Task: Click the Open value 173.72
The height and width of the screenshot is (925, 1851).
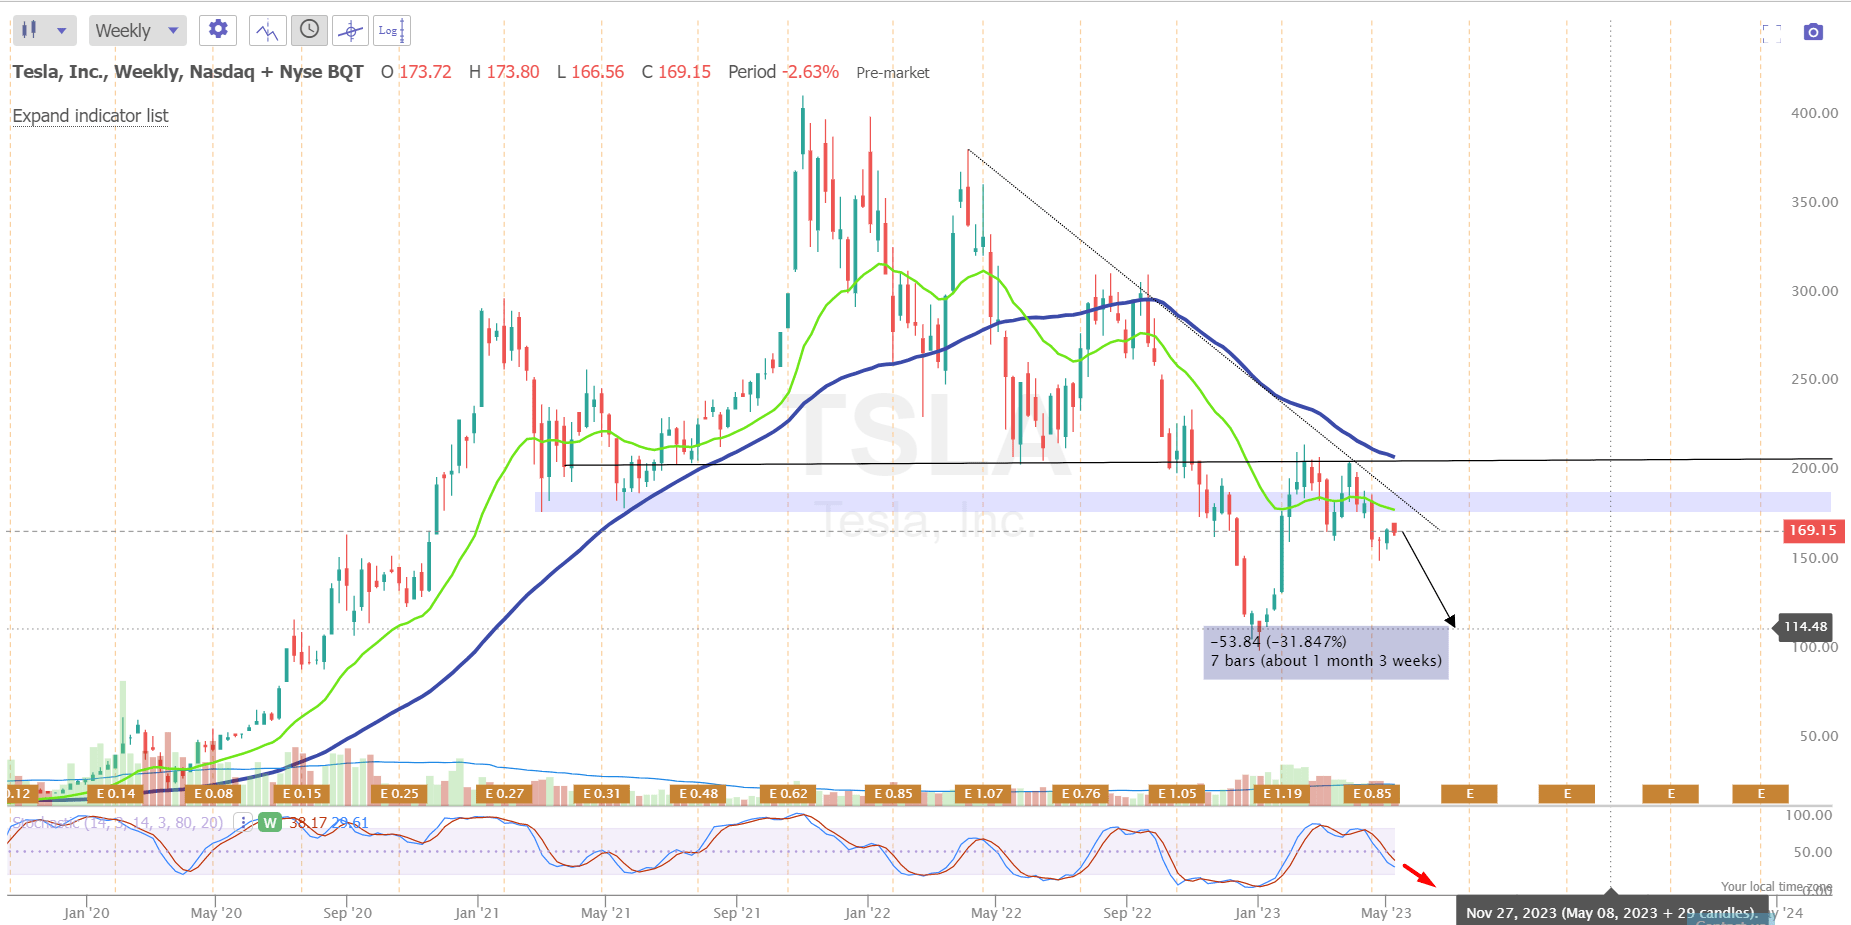Action: click(425, 72)
